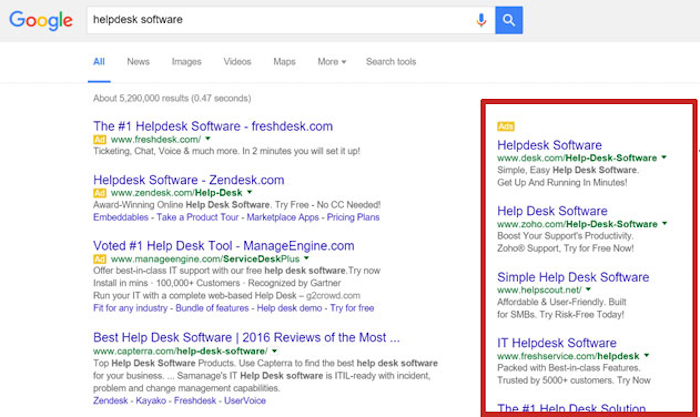This screenshot has height=417, width=700.
Task: Click 'Ticketing, Chat, Voice & much more' description
Action: coord(227,151)
